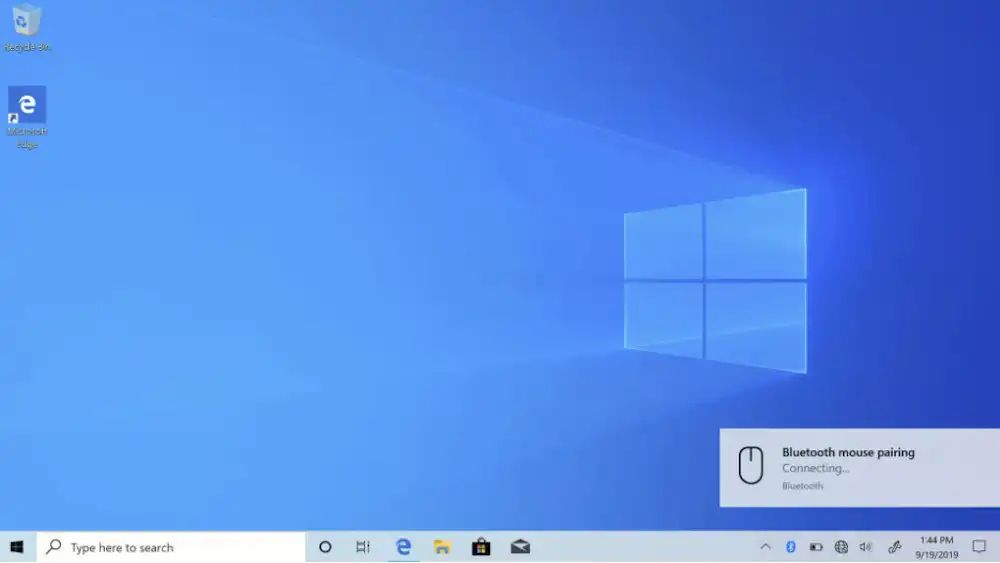The image size is (1000, 563).
Task: Open the Windows Start menu
Action: click(x=17, y=547)
